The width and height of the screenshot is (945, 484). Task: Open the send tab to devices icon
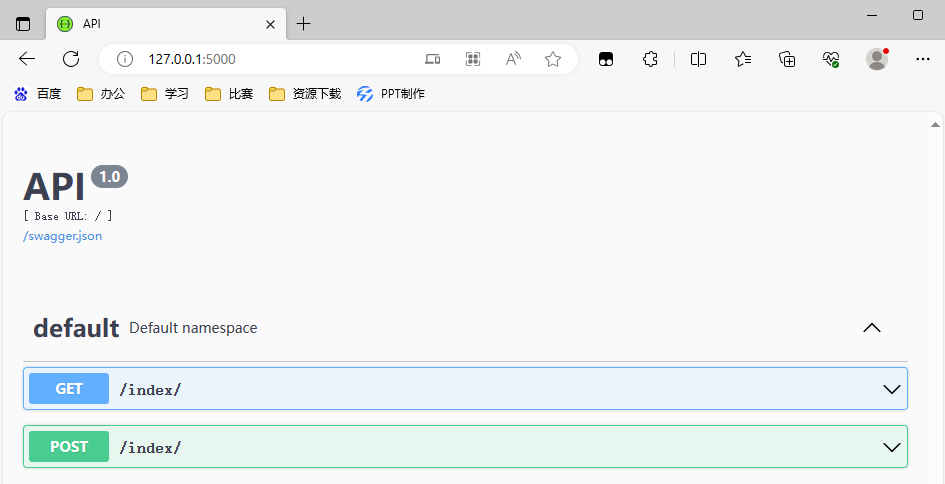coord(432,59)
